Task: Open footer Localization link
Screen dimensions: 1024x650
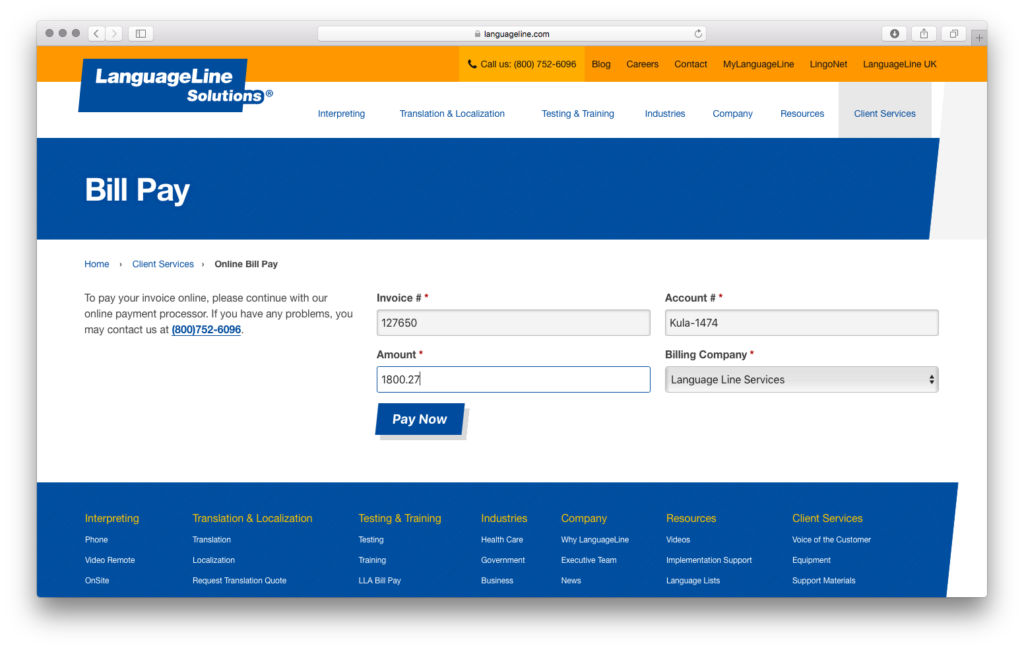Action: (x=214, y=560)
